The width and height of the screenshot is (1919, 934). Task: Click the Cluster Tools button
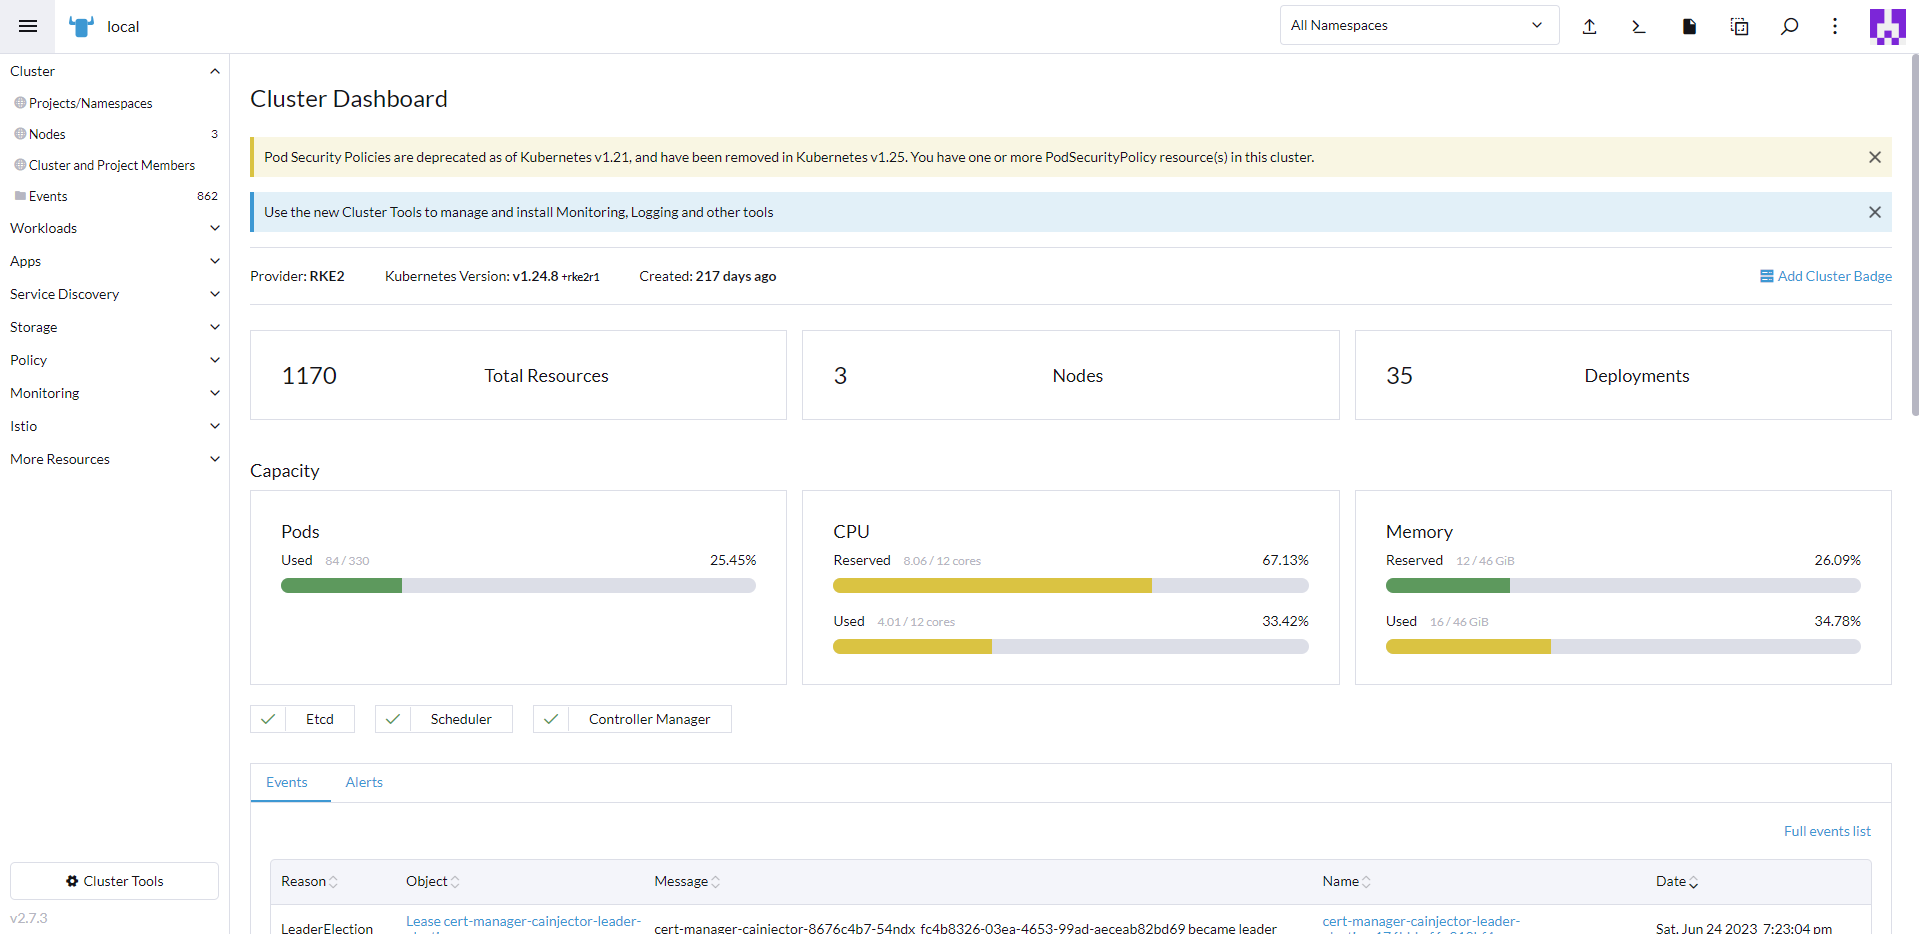click(114, 881)
